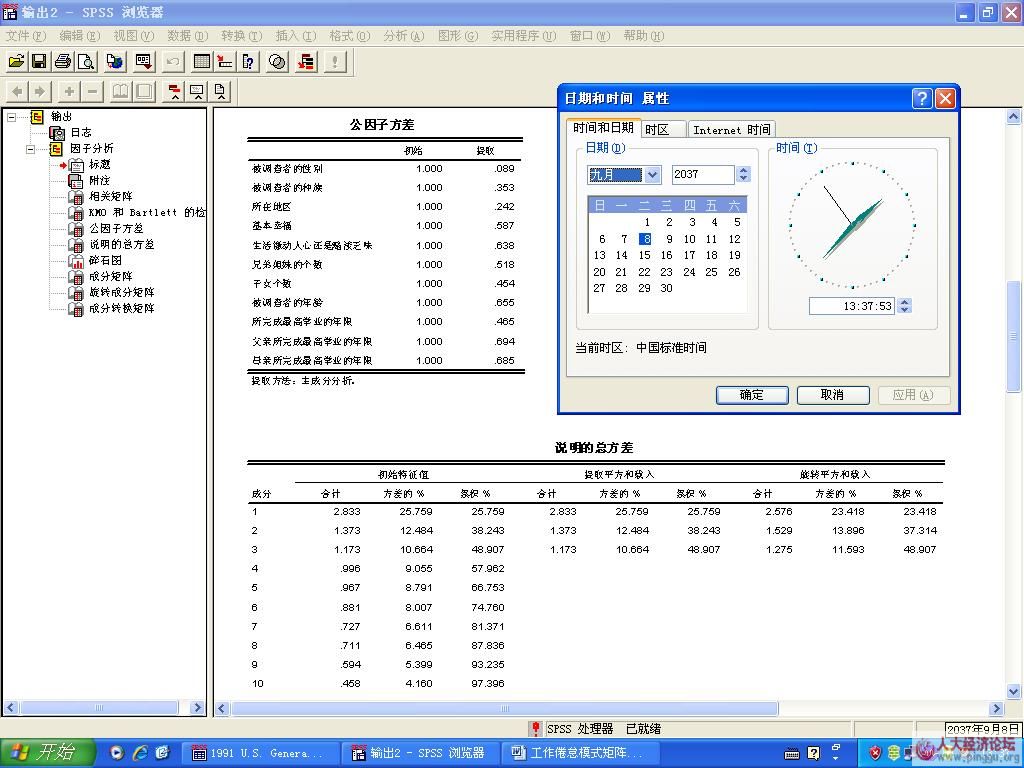Open the 转换 menu
The image size is (1024, 768).
point(241,36)
